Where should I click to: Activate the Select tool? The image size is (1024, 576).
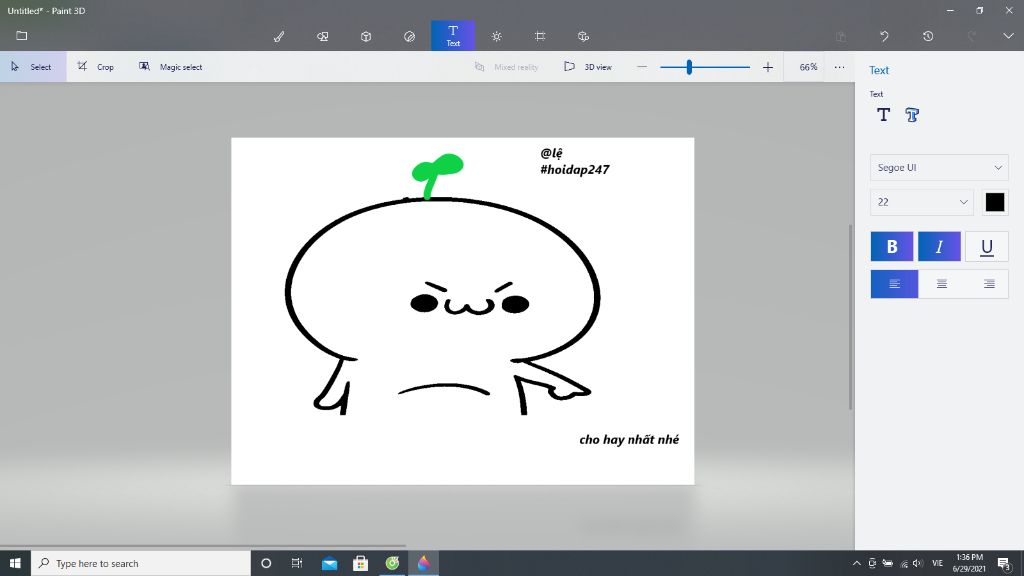tap(33, 67)
